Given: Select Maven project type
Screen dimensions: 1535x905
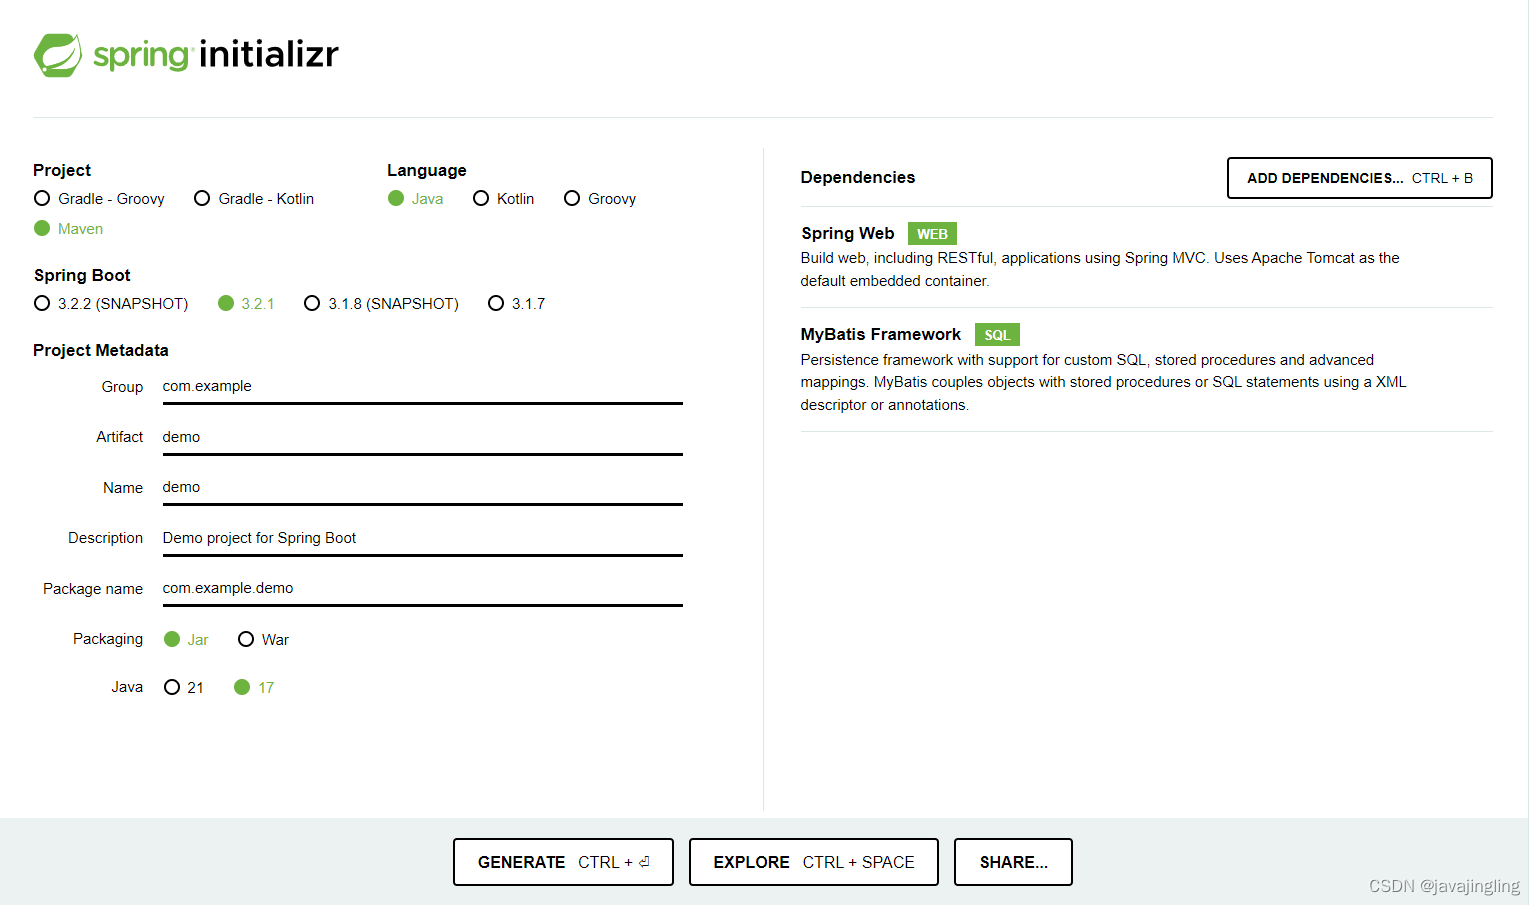Looking at the screenshot, I should tap(69, 229).
